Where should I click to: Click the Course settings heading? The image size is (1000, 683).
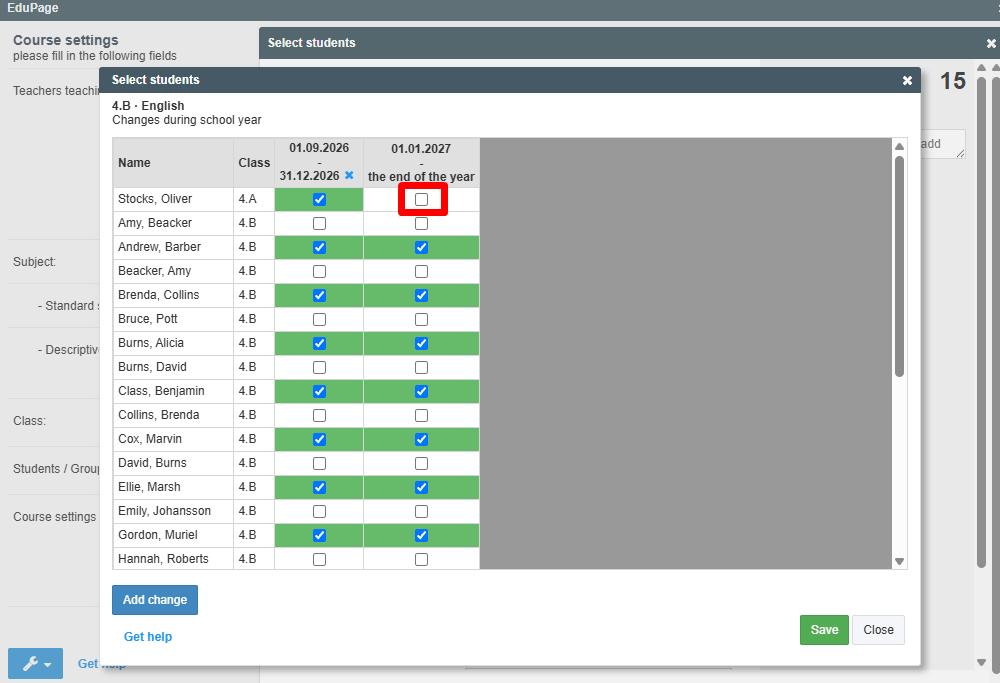(x=66, y=40)
